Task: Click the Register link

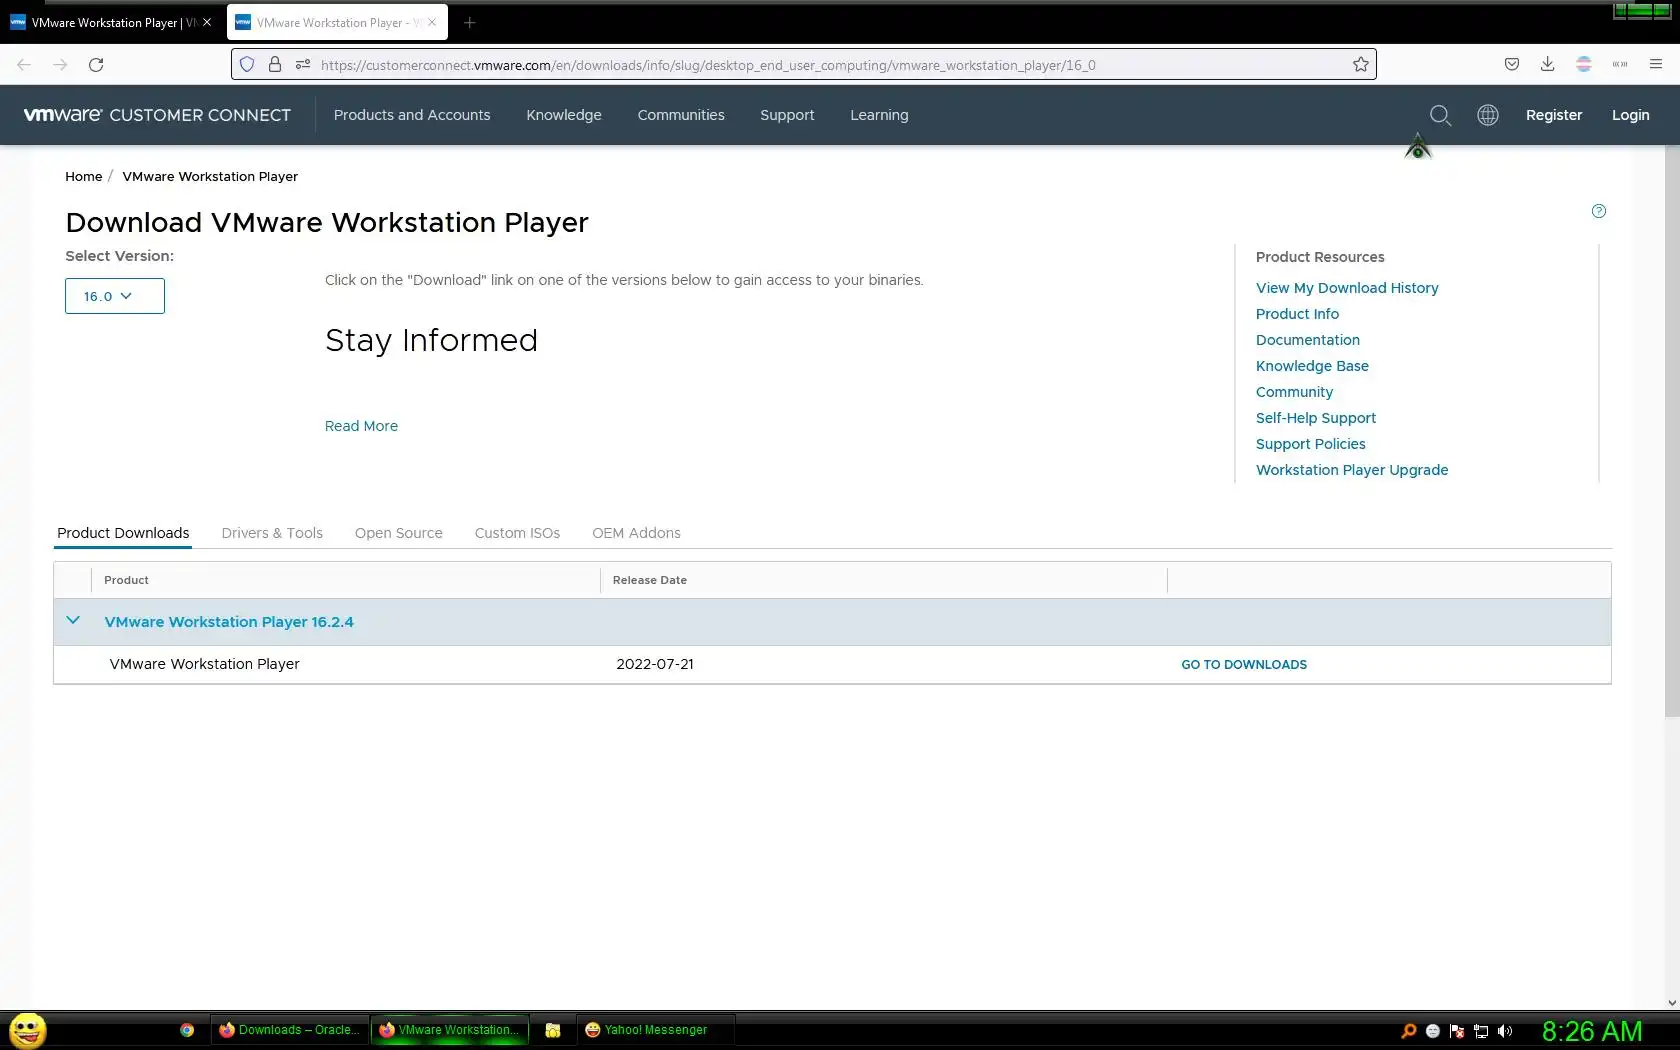Action: tap(1554, 115)
